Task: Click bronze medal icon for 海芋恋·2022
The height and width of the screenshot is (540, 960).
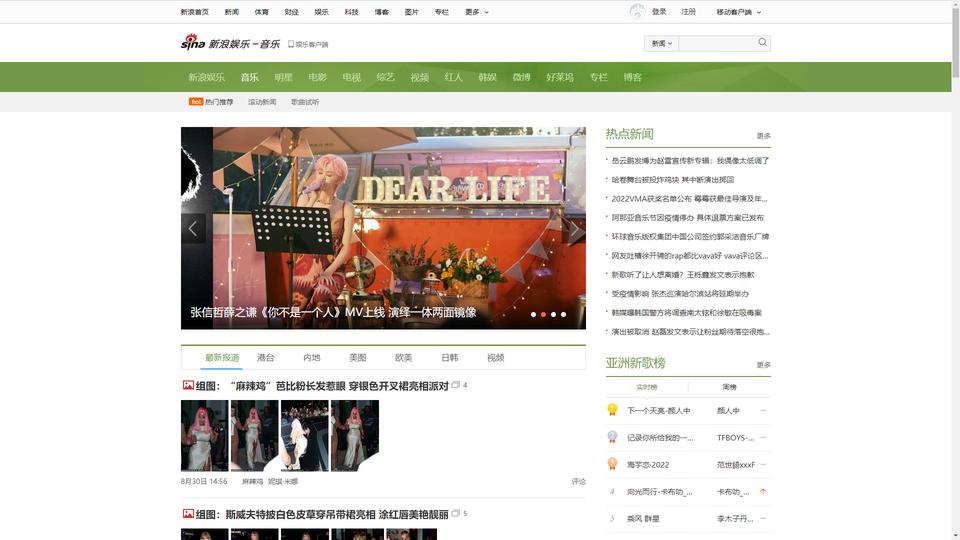Action: coord(612,463)
